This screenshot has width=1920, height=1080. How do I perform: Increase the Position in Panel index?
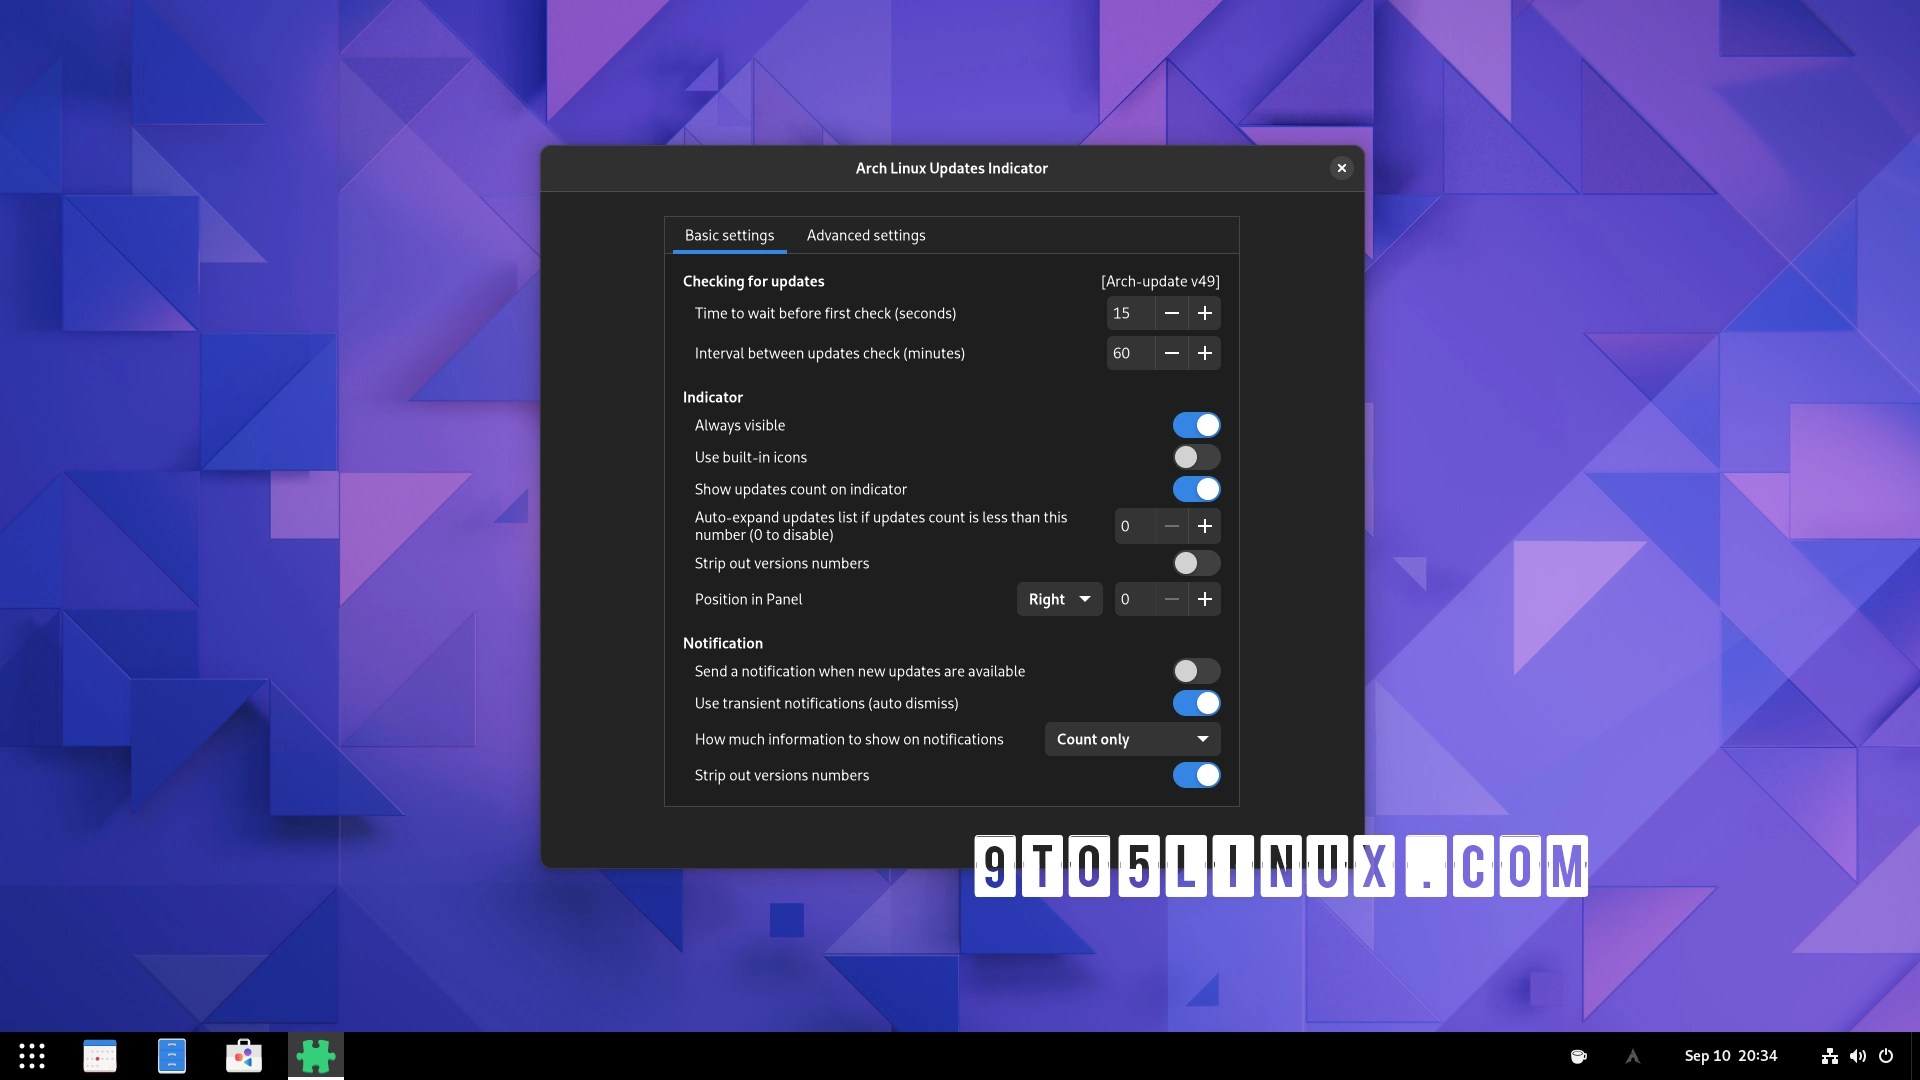point(1205,599)
